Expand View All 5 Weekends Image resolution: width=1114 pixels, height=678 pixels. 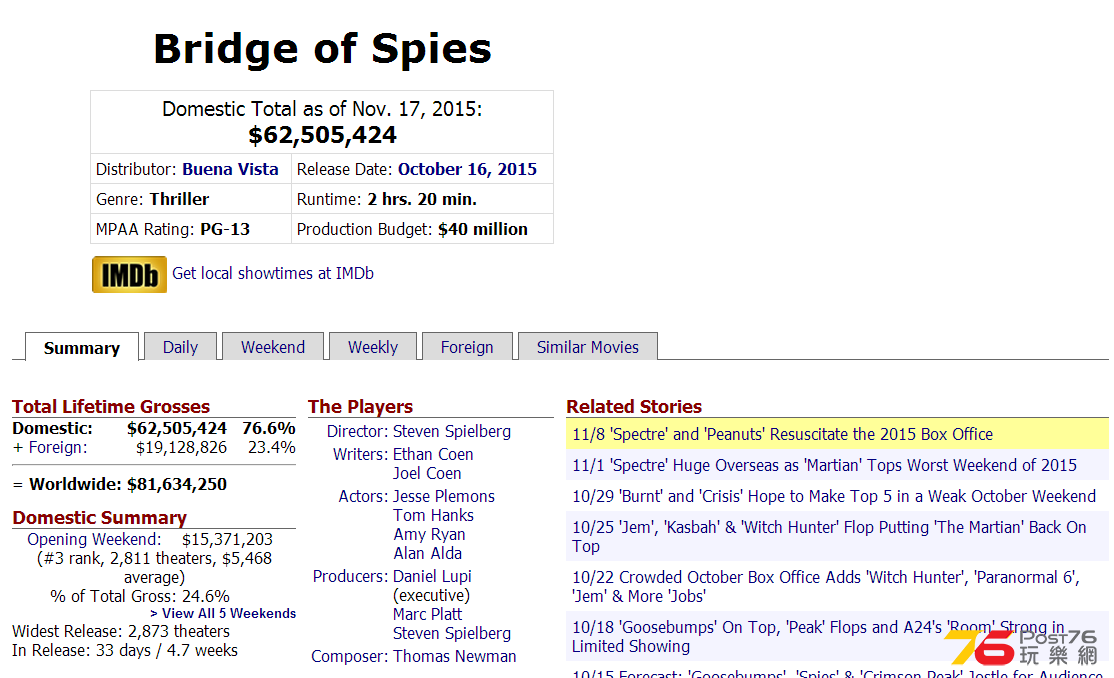223,613
